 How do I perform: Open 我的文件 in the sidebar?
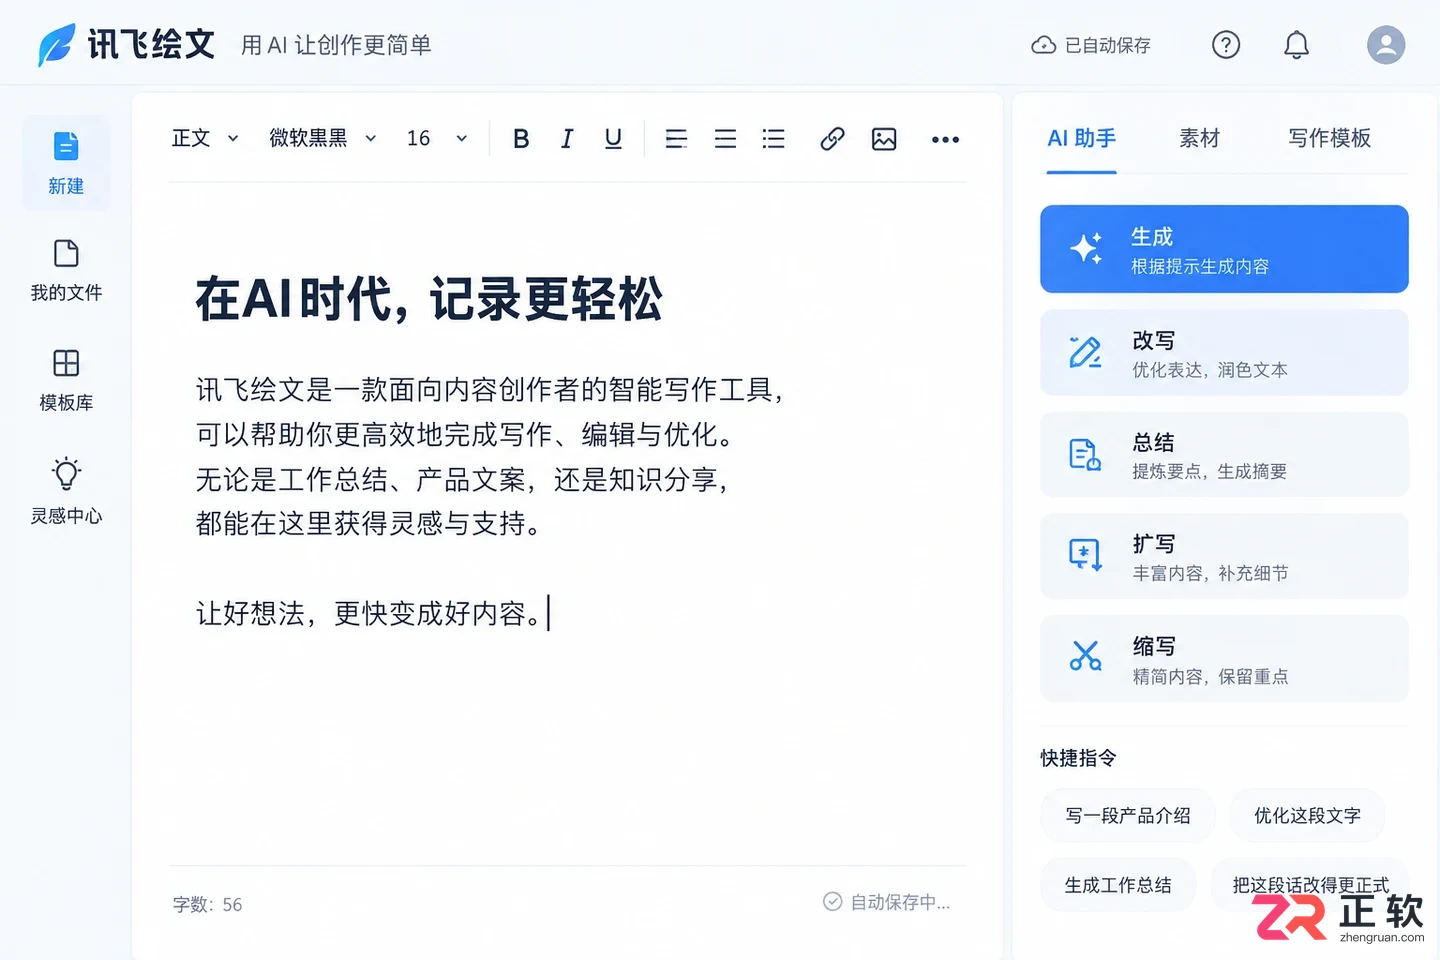(66, 270)
